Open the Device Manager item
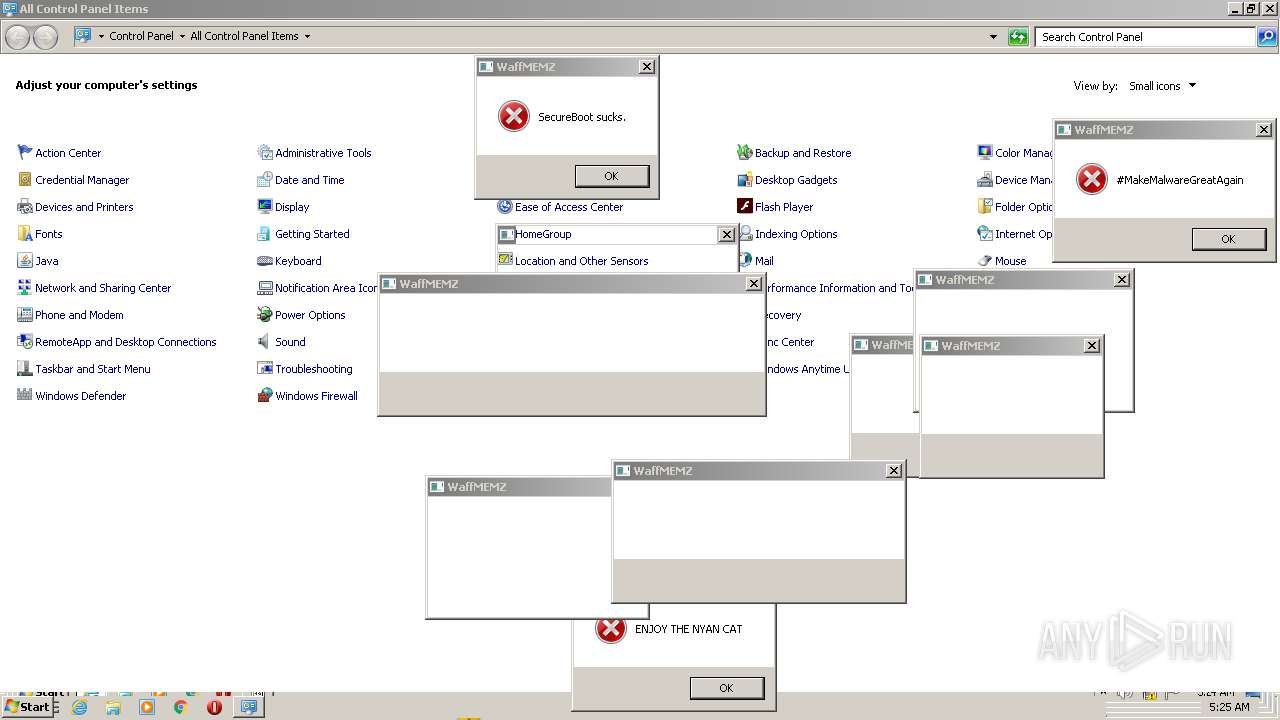The image size is (1280, 720). point(1015,180)
